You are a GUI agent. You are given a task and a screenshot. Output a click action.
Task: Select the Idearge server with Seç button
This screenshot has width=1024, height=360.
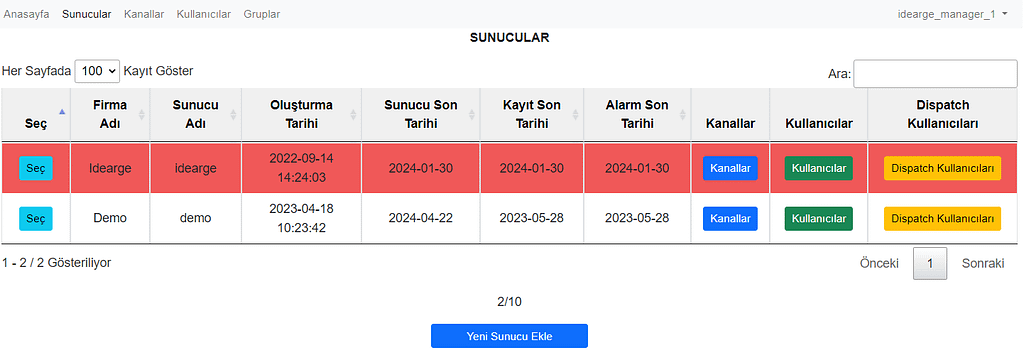36,168
